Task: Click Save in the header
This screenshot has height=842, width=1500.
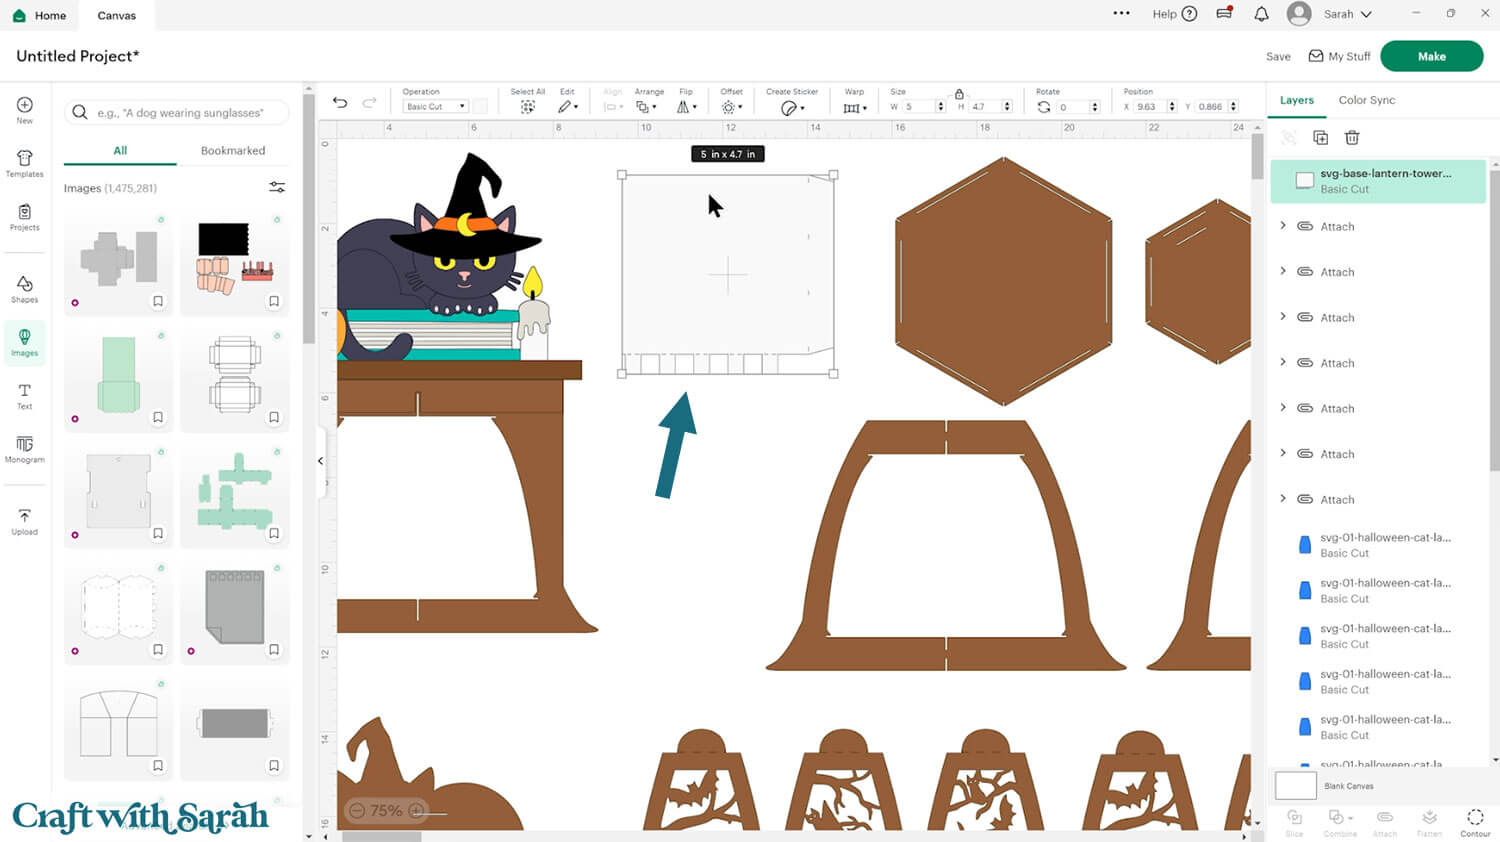Action: click(x=1278, y=57)
